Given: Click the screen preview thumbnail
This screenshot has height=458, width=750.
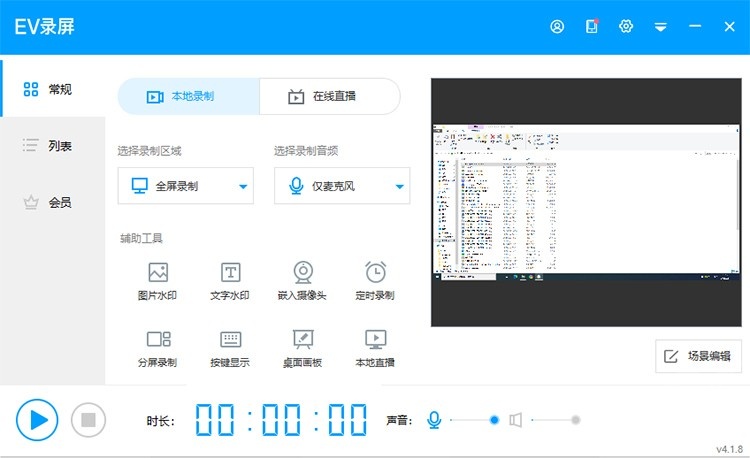Looking at the screenshot, I should click(x=586, y=203).
